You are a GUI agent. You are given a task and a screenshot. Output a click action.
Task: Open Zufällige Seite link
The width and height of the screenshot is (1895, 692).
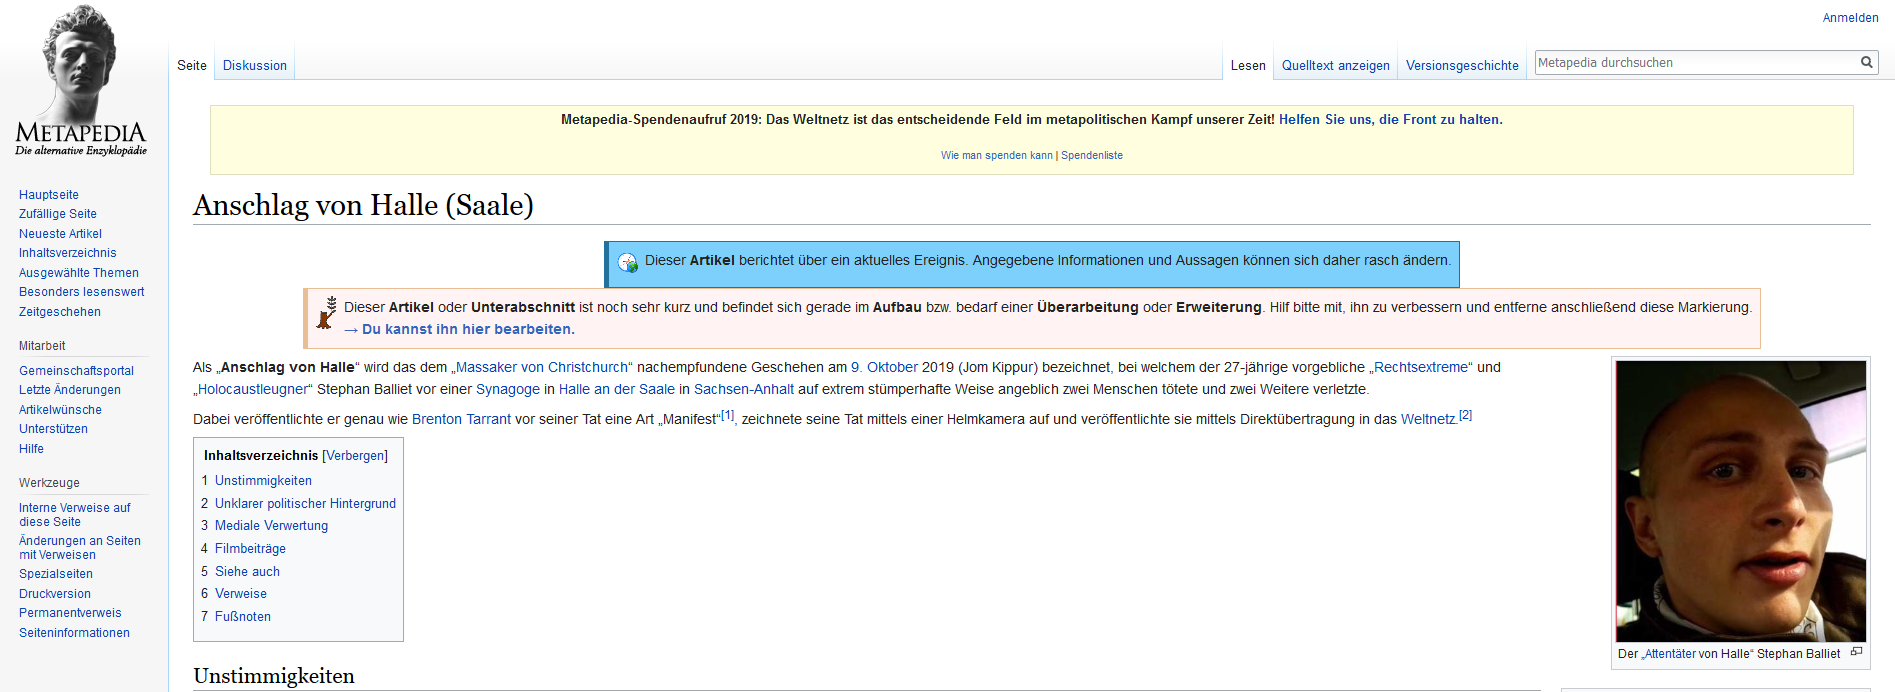58,214
